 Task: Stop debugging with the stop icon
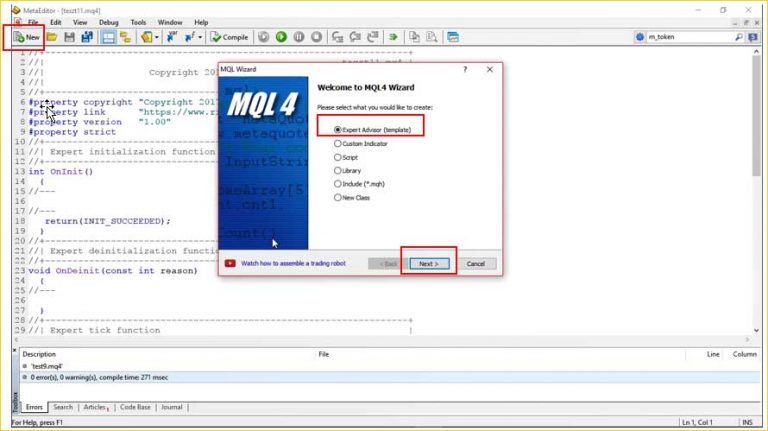point(316,37)
